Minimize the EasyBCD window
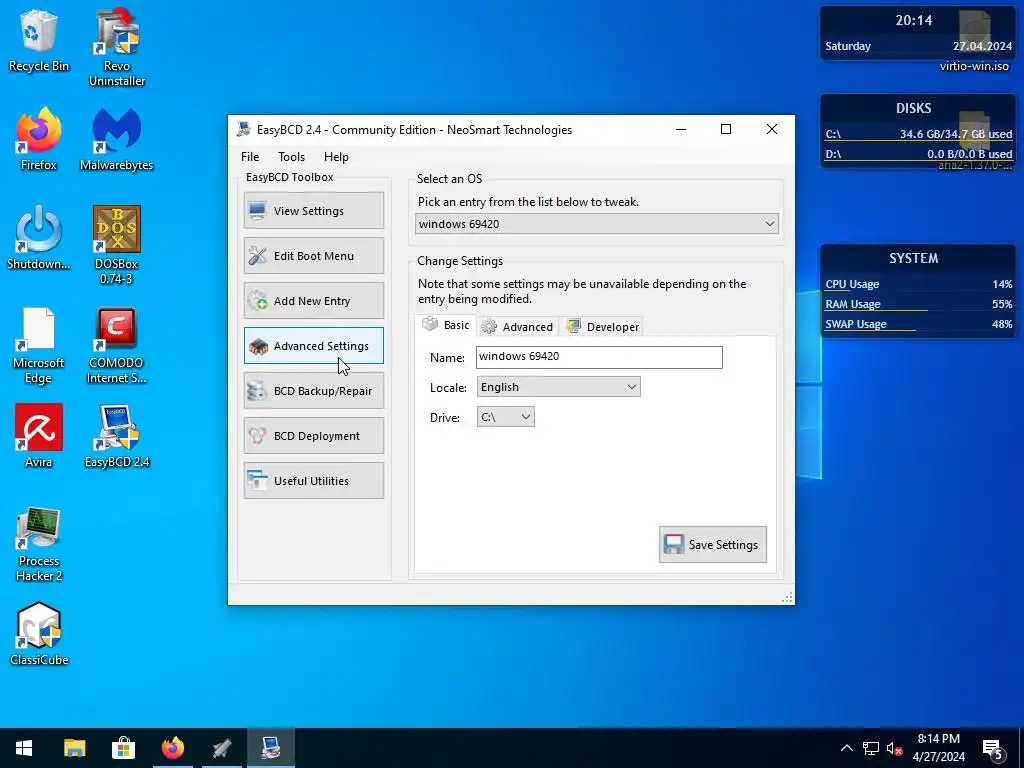1024x768 pixels. pos(680,129)
